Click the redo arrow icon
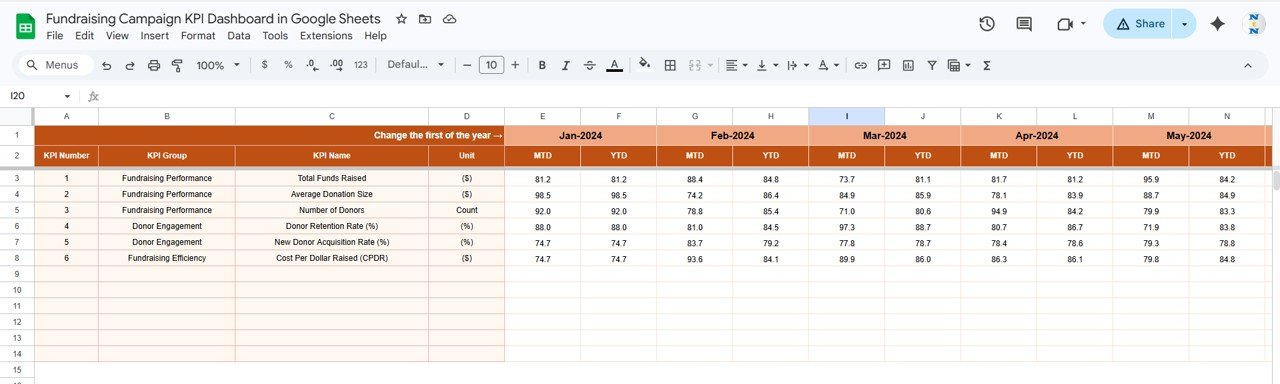 click(x=130, y=65)
